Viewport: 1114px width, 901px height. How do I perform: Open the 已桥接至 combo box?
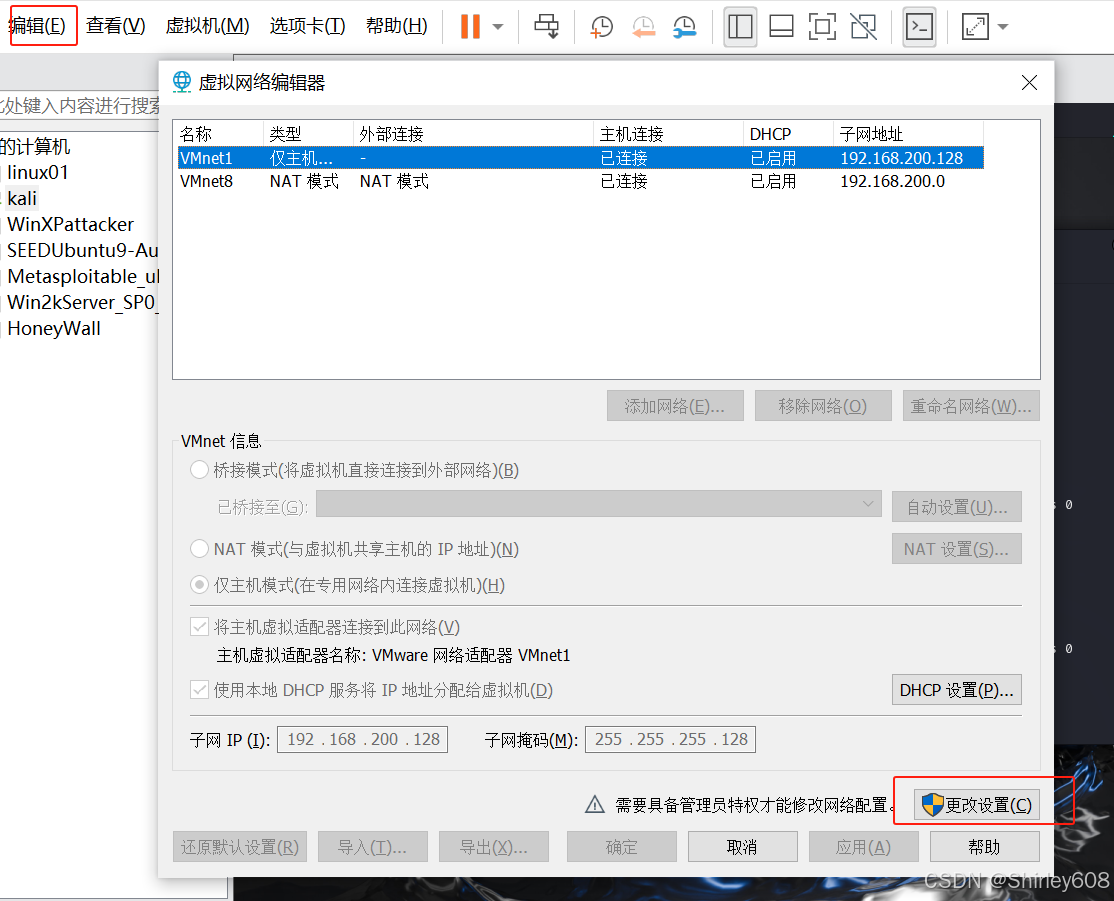[599, 505]
